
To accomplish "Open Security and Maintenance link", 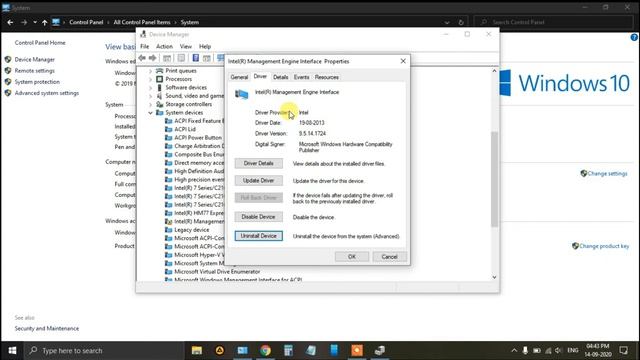I will pos(47,329).
